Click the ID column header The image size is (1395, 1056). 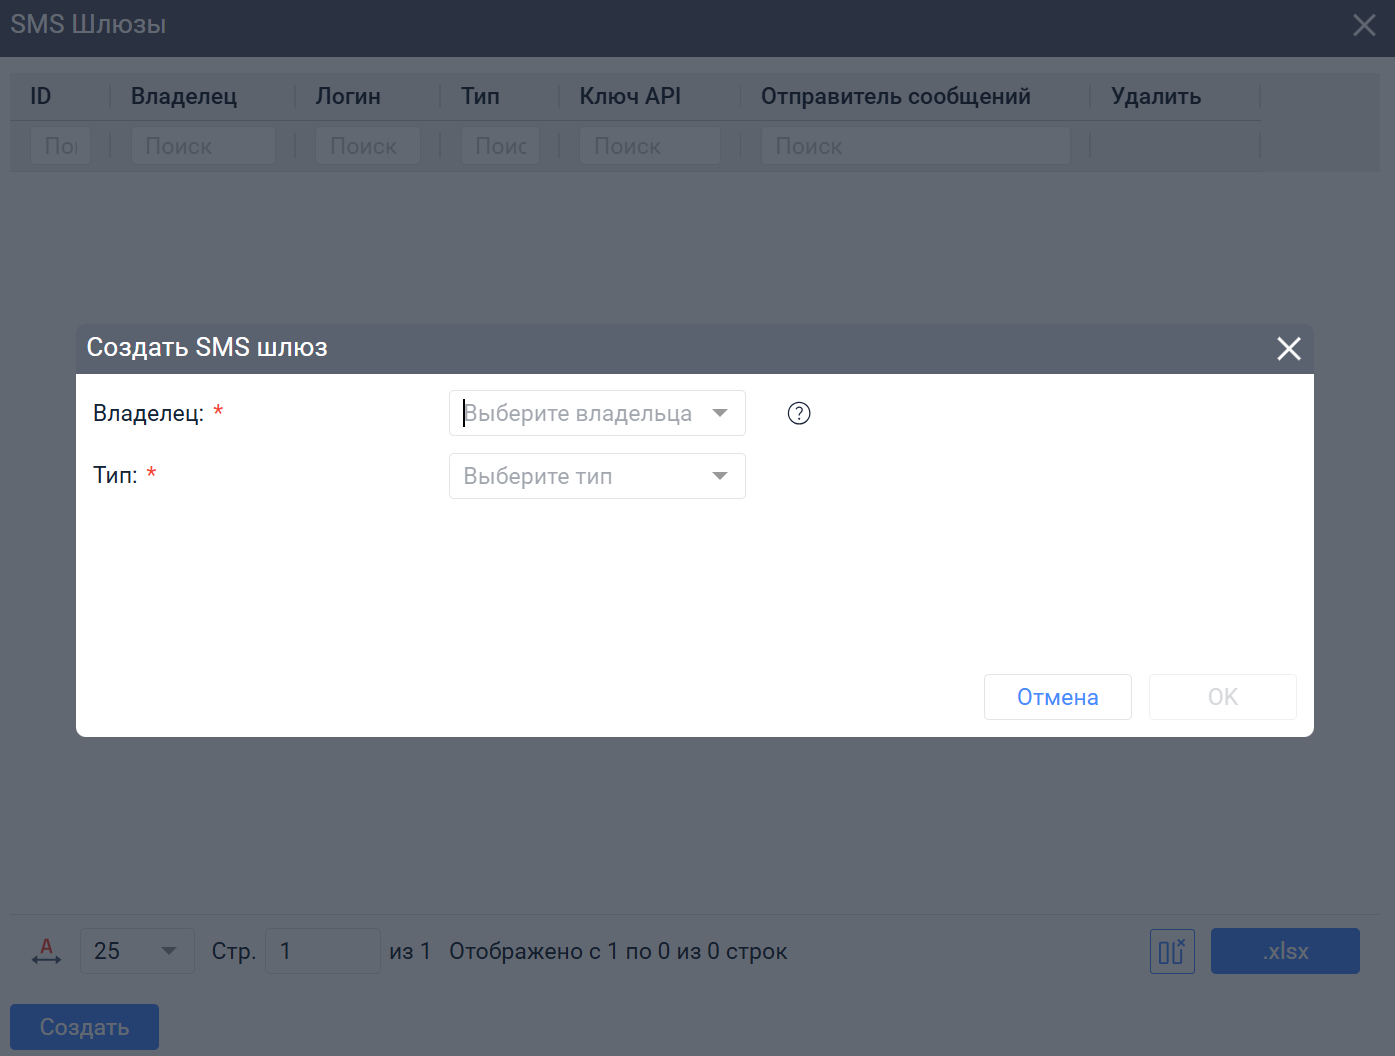pos(41,96)
